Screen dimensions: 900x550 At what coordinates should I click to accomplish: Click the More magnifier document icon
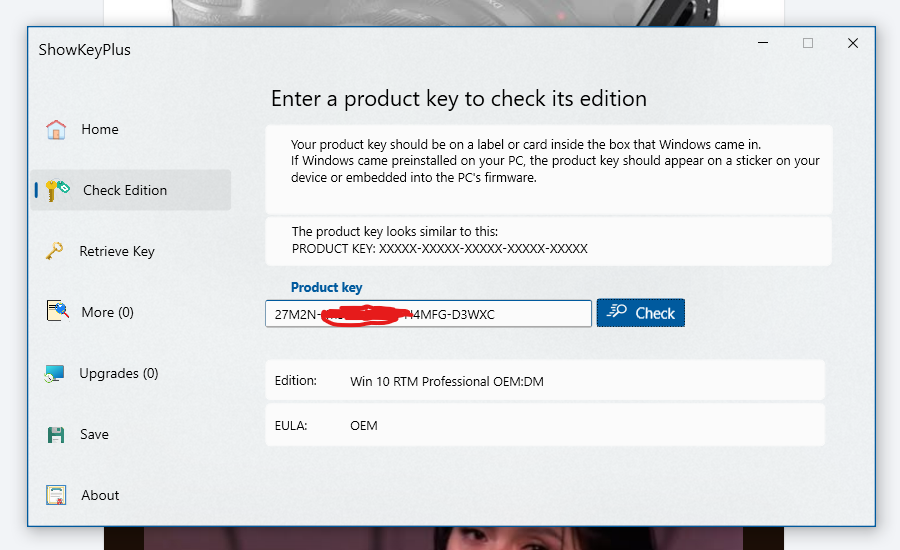pyautogui.click(x=57, y=311)
